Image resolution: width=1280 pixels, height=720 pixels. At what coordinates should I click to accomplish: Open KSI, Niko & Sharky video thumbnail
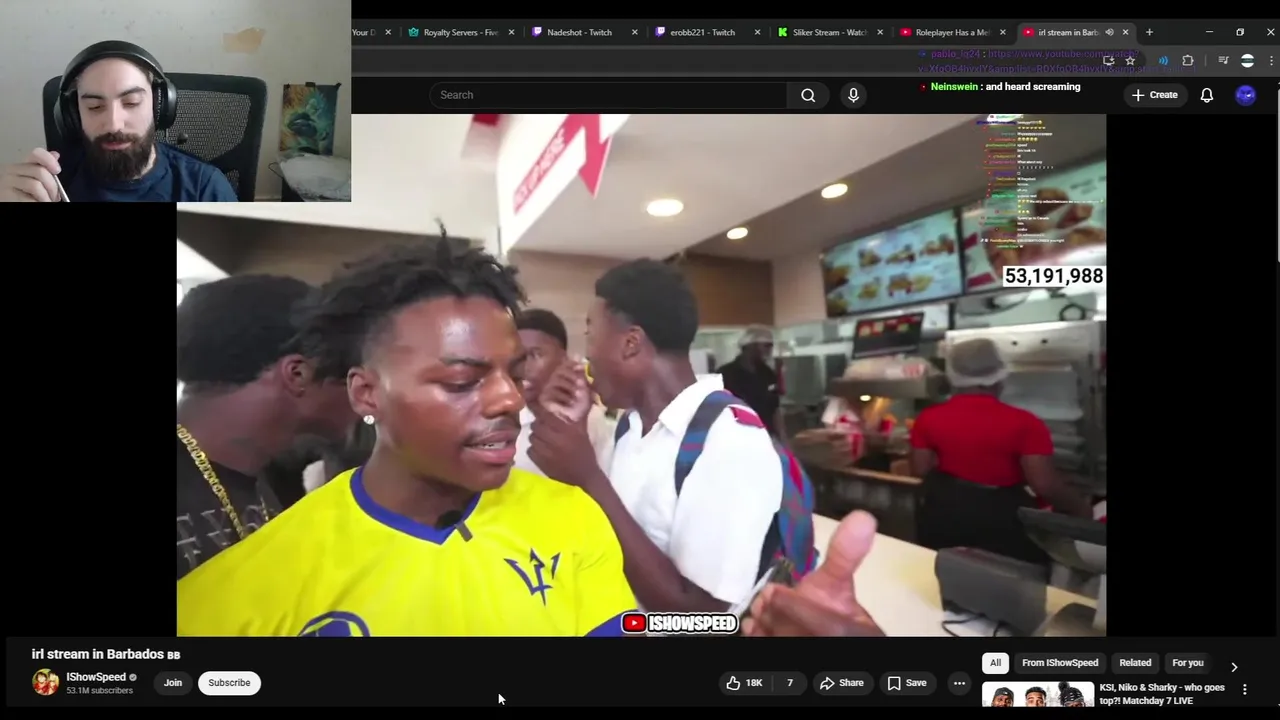(1038, 694)
